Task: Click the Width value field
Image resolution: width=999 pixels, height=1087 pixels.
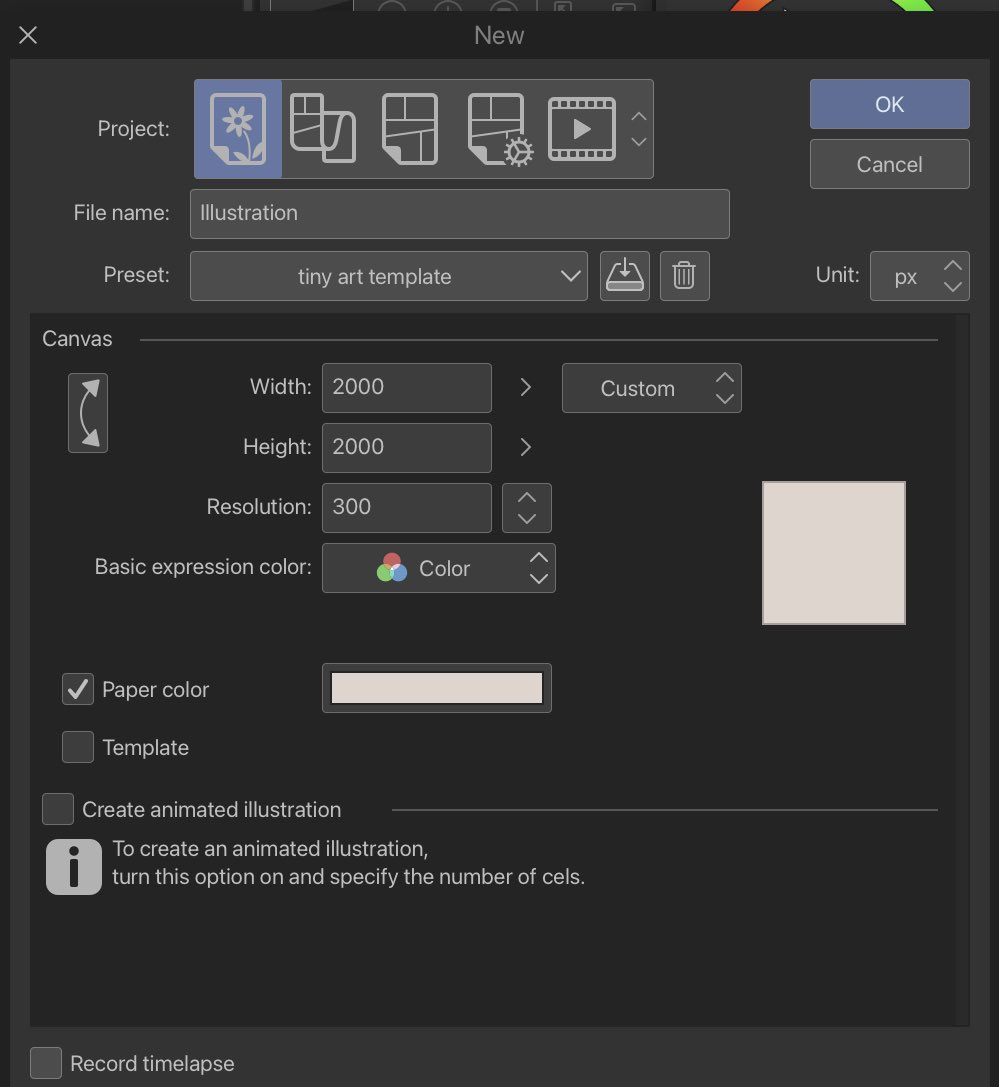Action: (x=407, y=388)
